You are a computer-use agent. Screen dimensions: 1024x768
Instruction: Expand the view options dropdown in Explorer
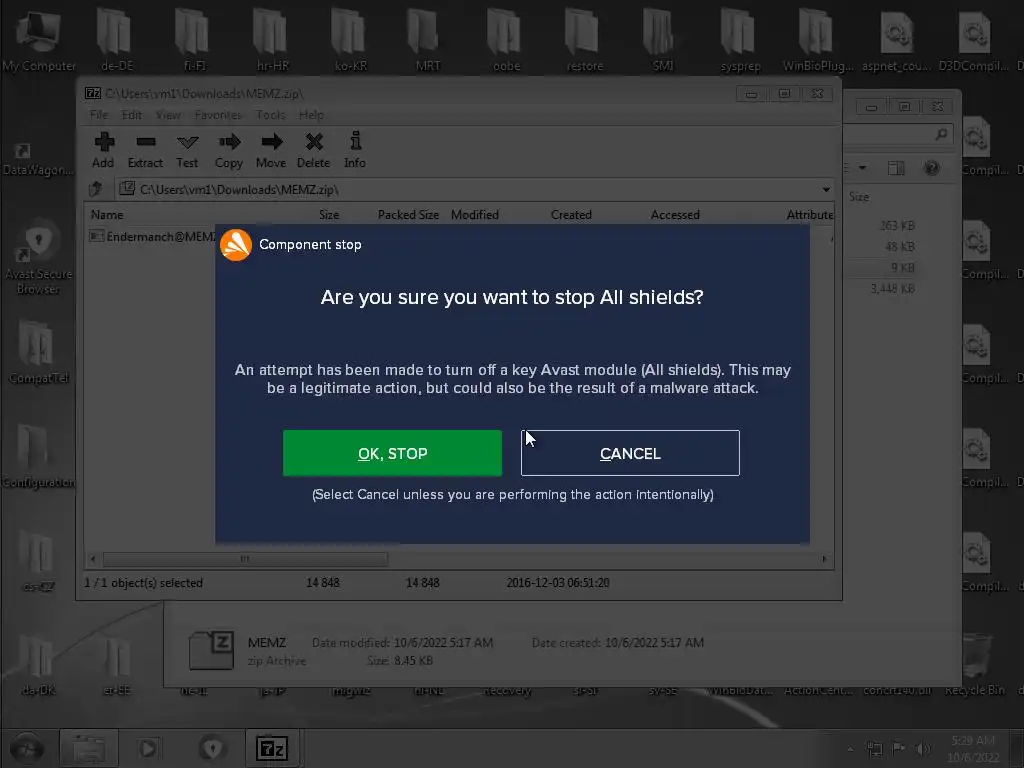(x=862, y=168)
